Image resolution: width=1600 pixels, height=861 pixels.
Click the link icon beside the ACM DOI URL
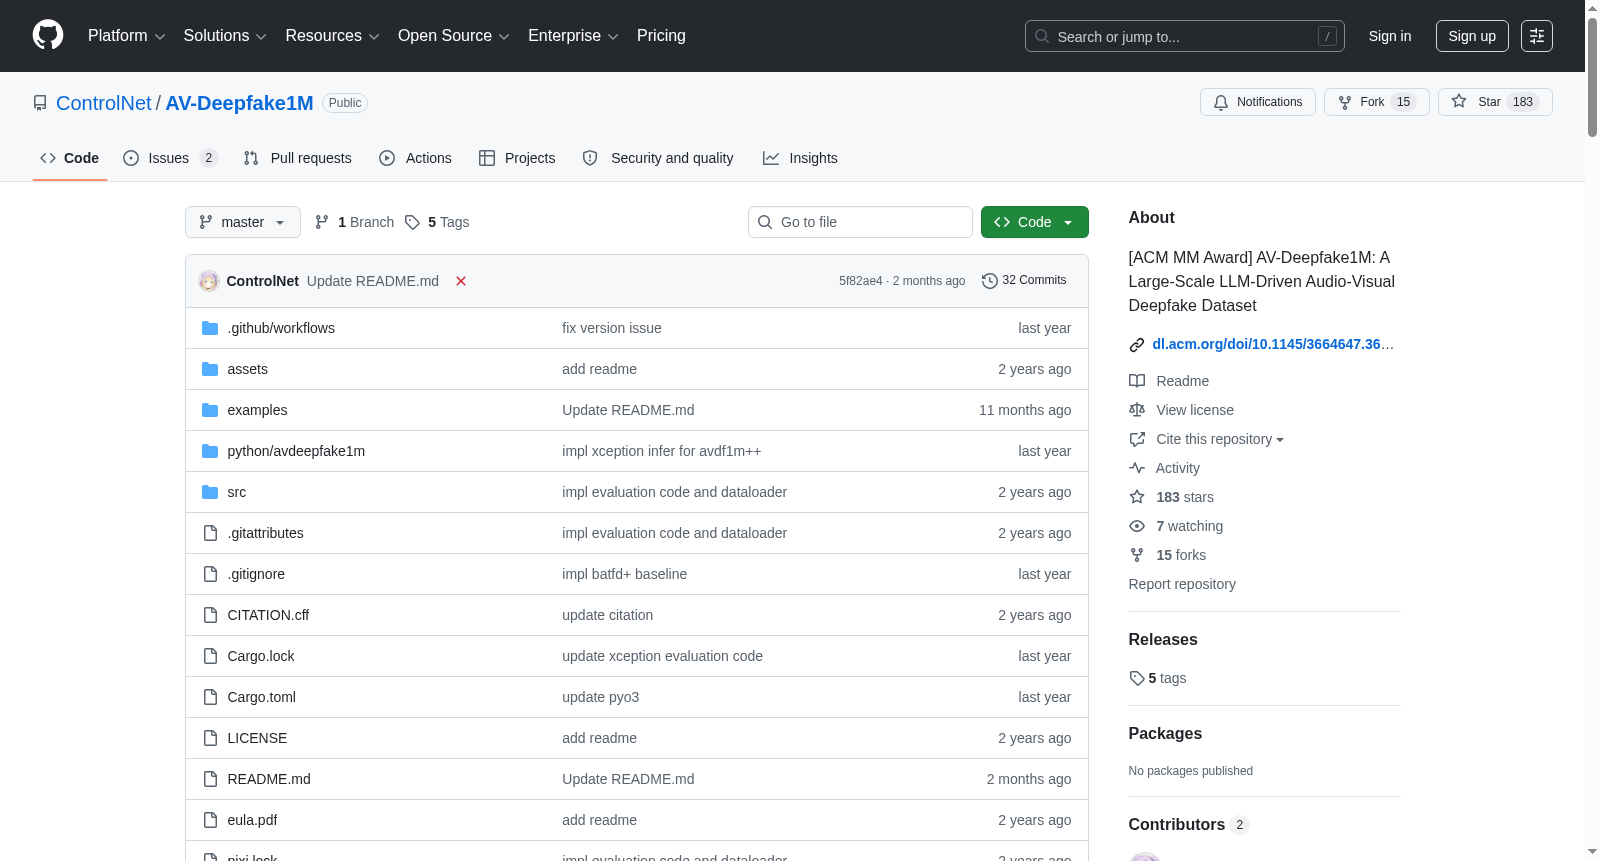1137,345
